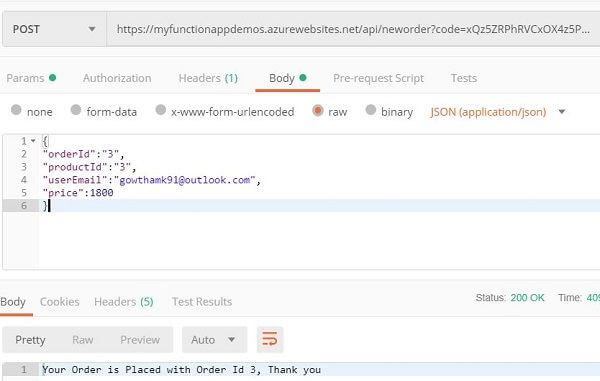This screenshot has height=381, width=600.
Task: Switch to the response Cookies tab
Action: (x=60, y=302)
